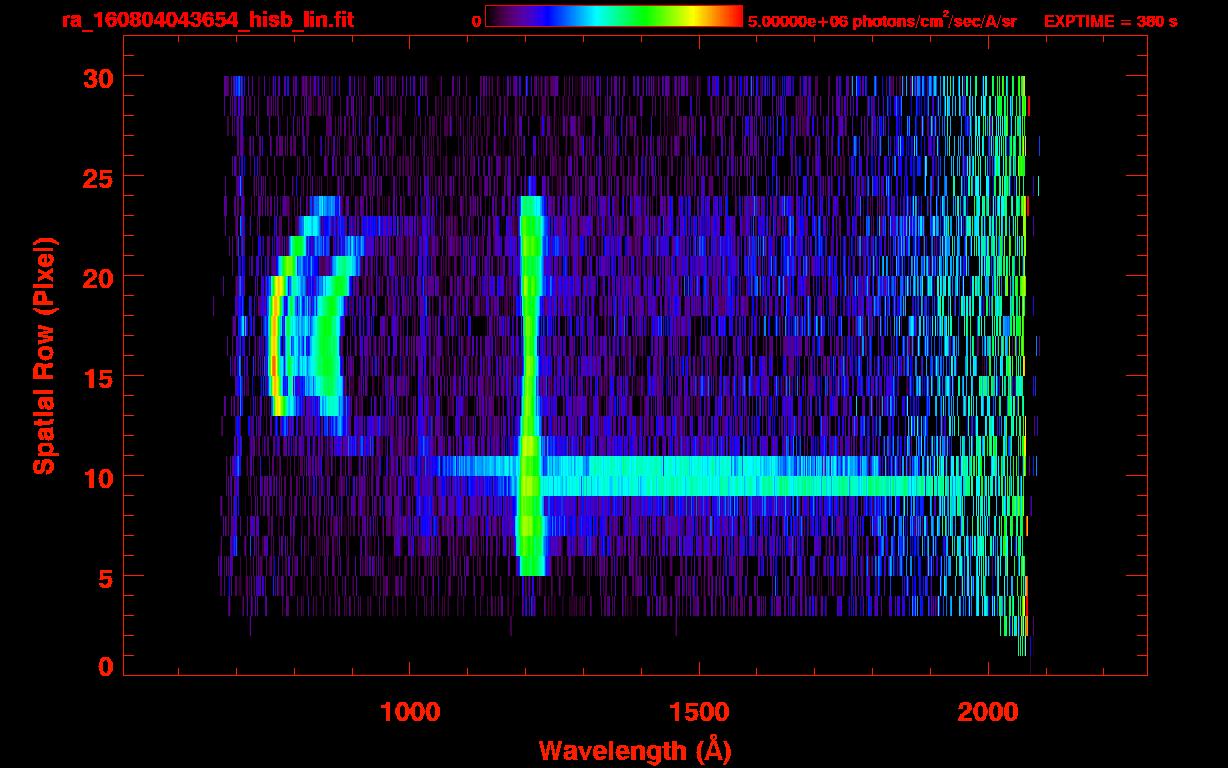This screenshot has width=1228, height=768.
Task: Click the y-axis tick label 30
Action: 96,77
